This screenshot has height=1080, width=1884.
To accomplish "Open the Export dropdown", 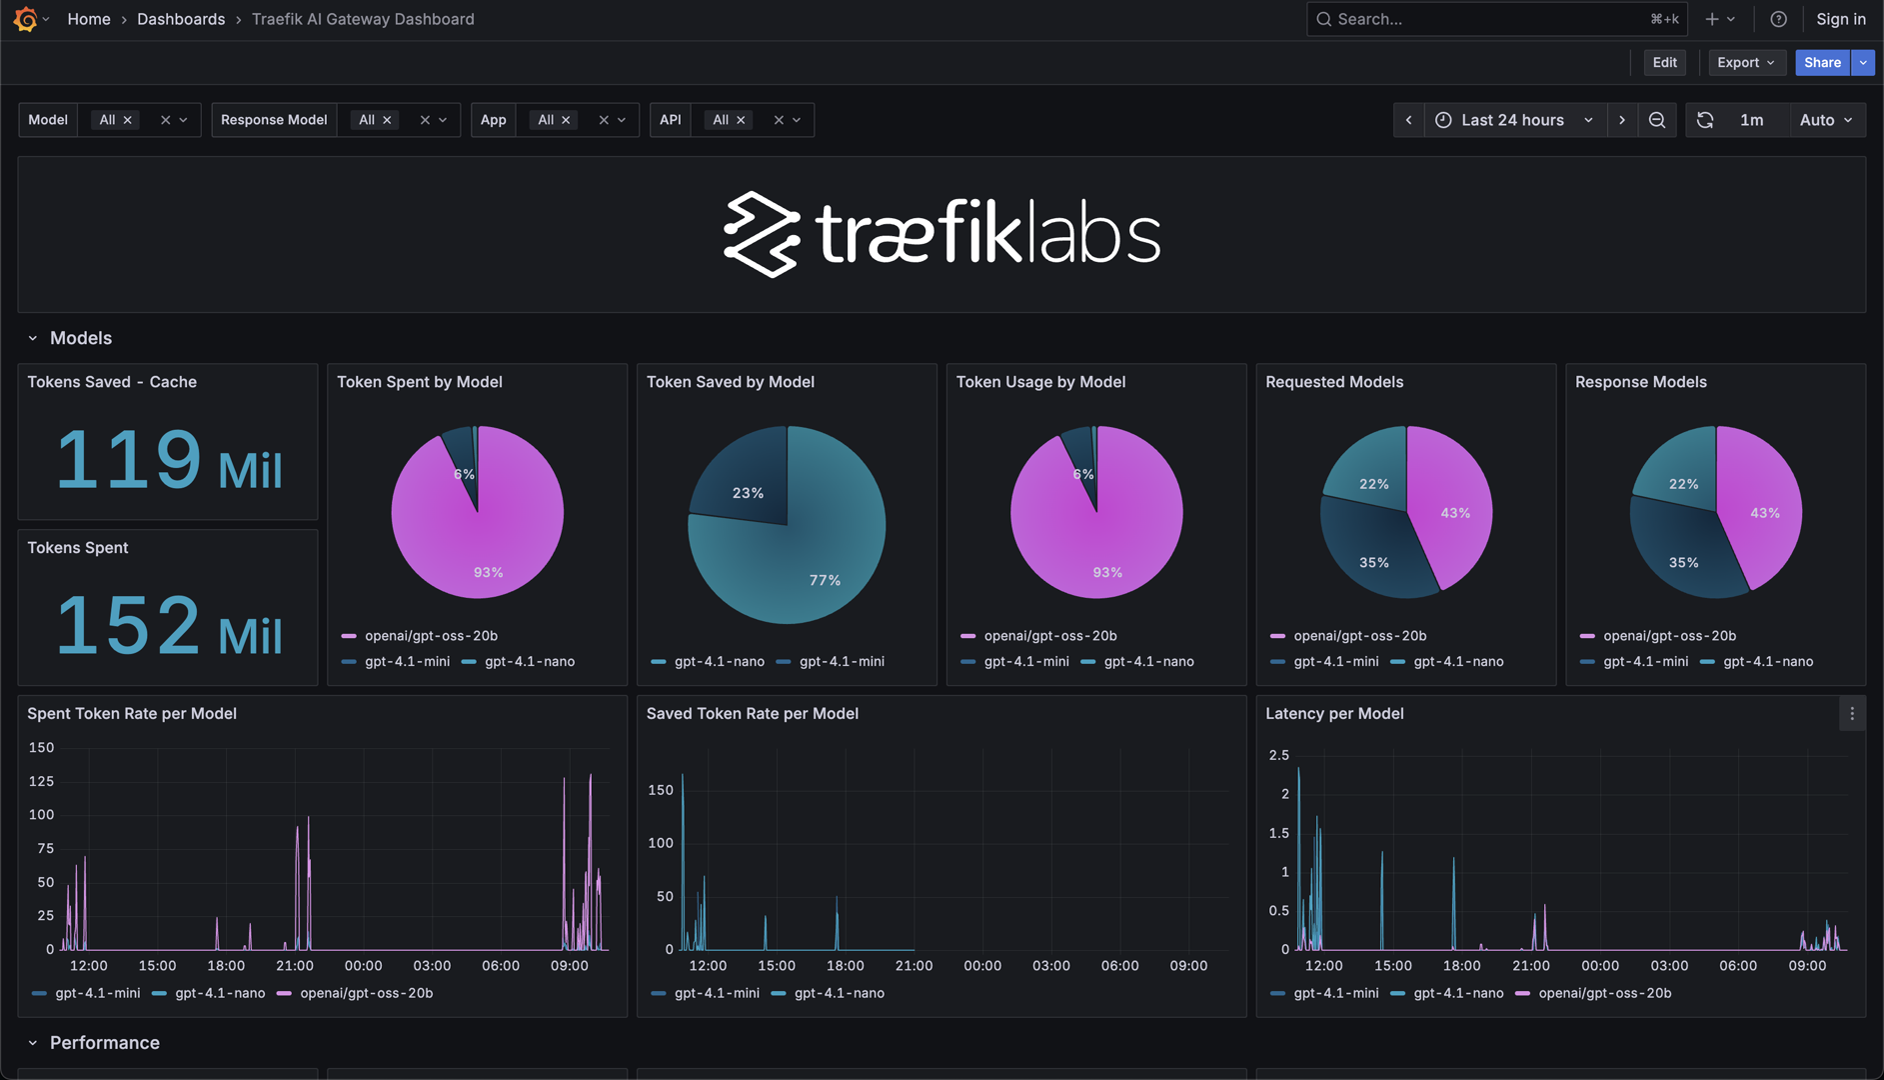I will 1746,62.
